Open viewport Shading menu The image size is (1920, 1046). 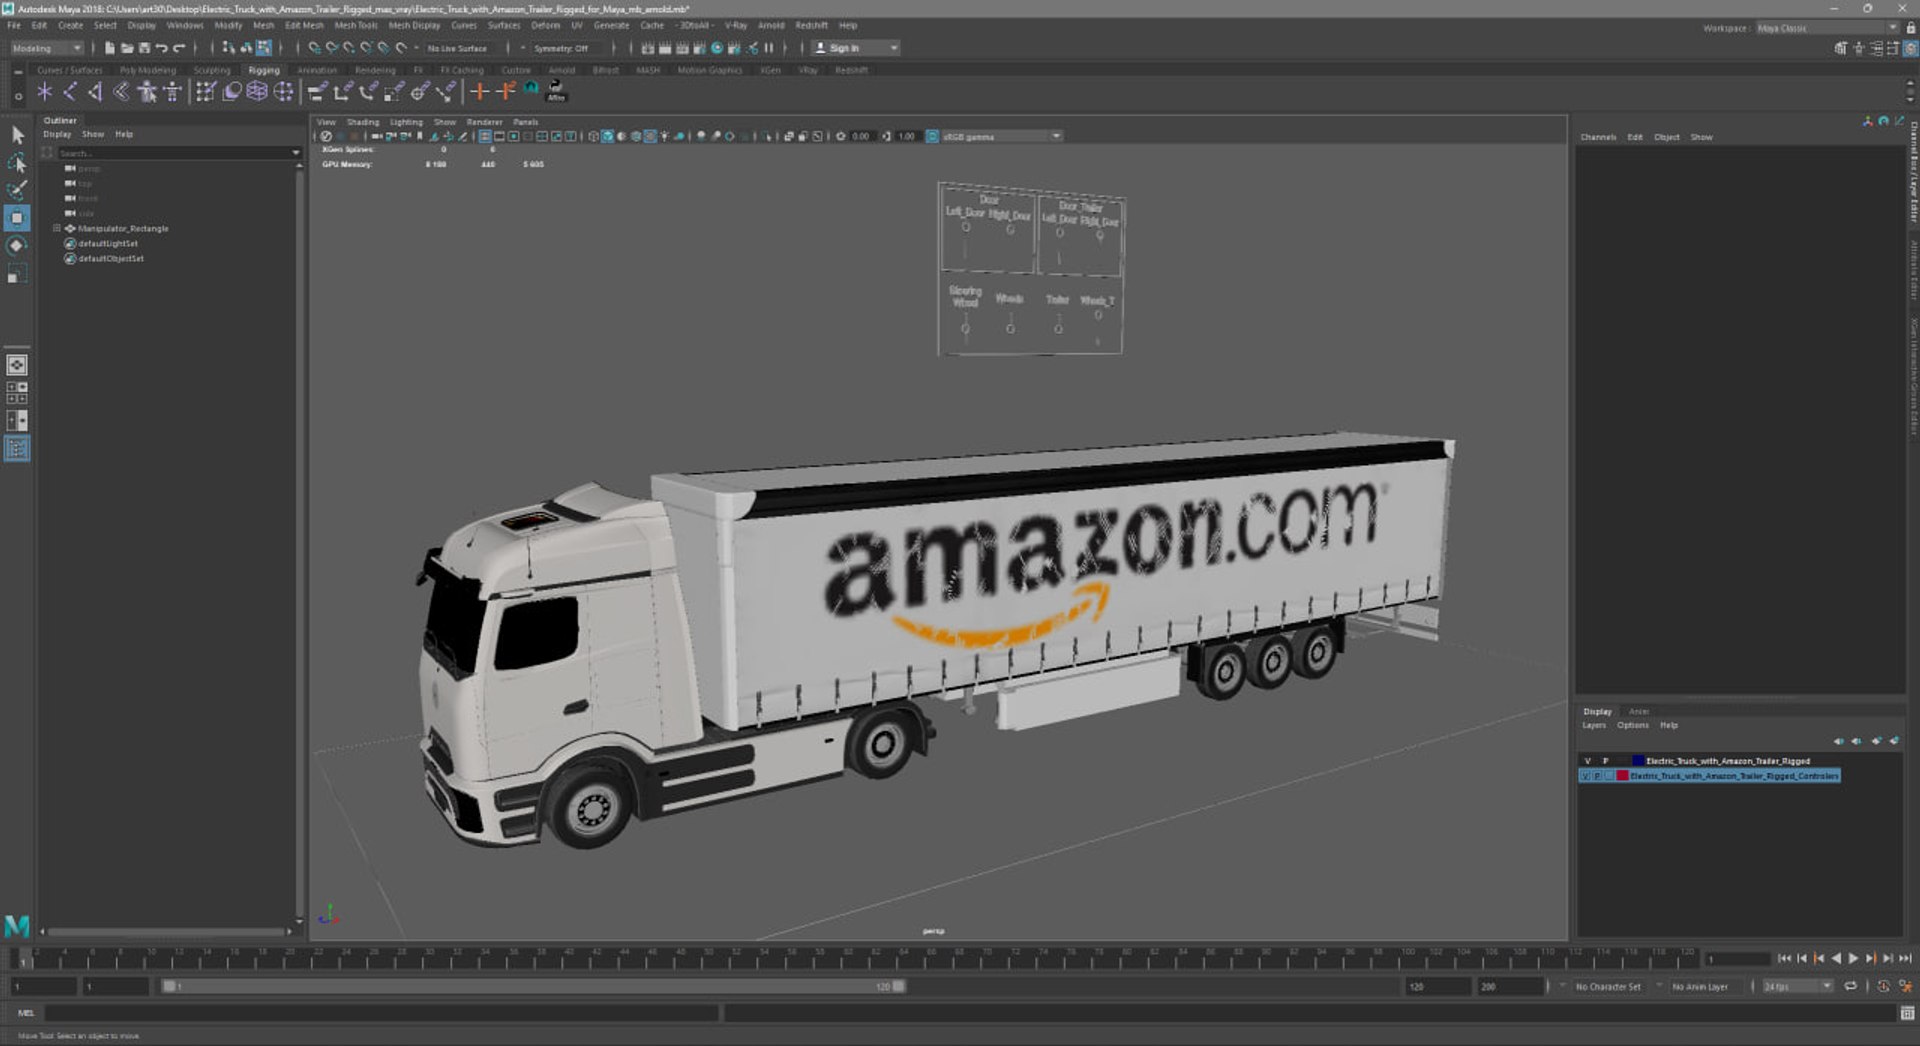[363, 122]
